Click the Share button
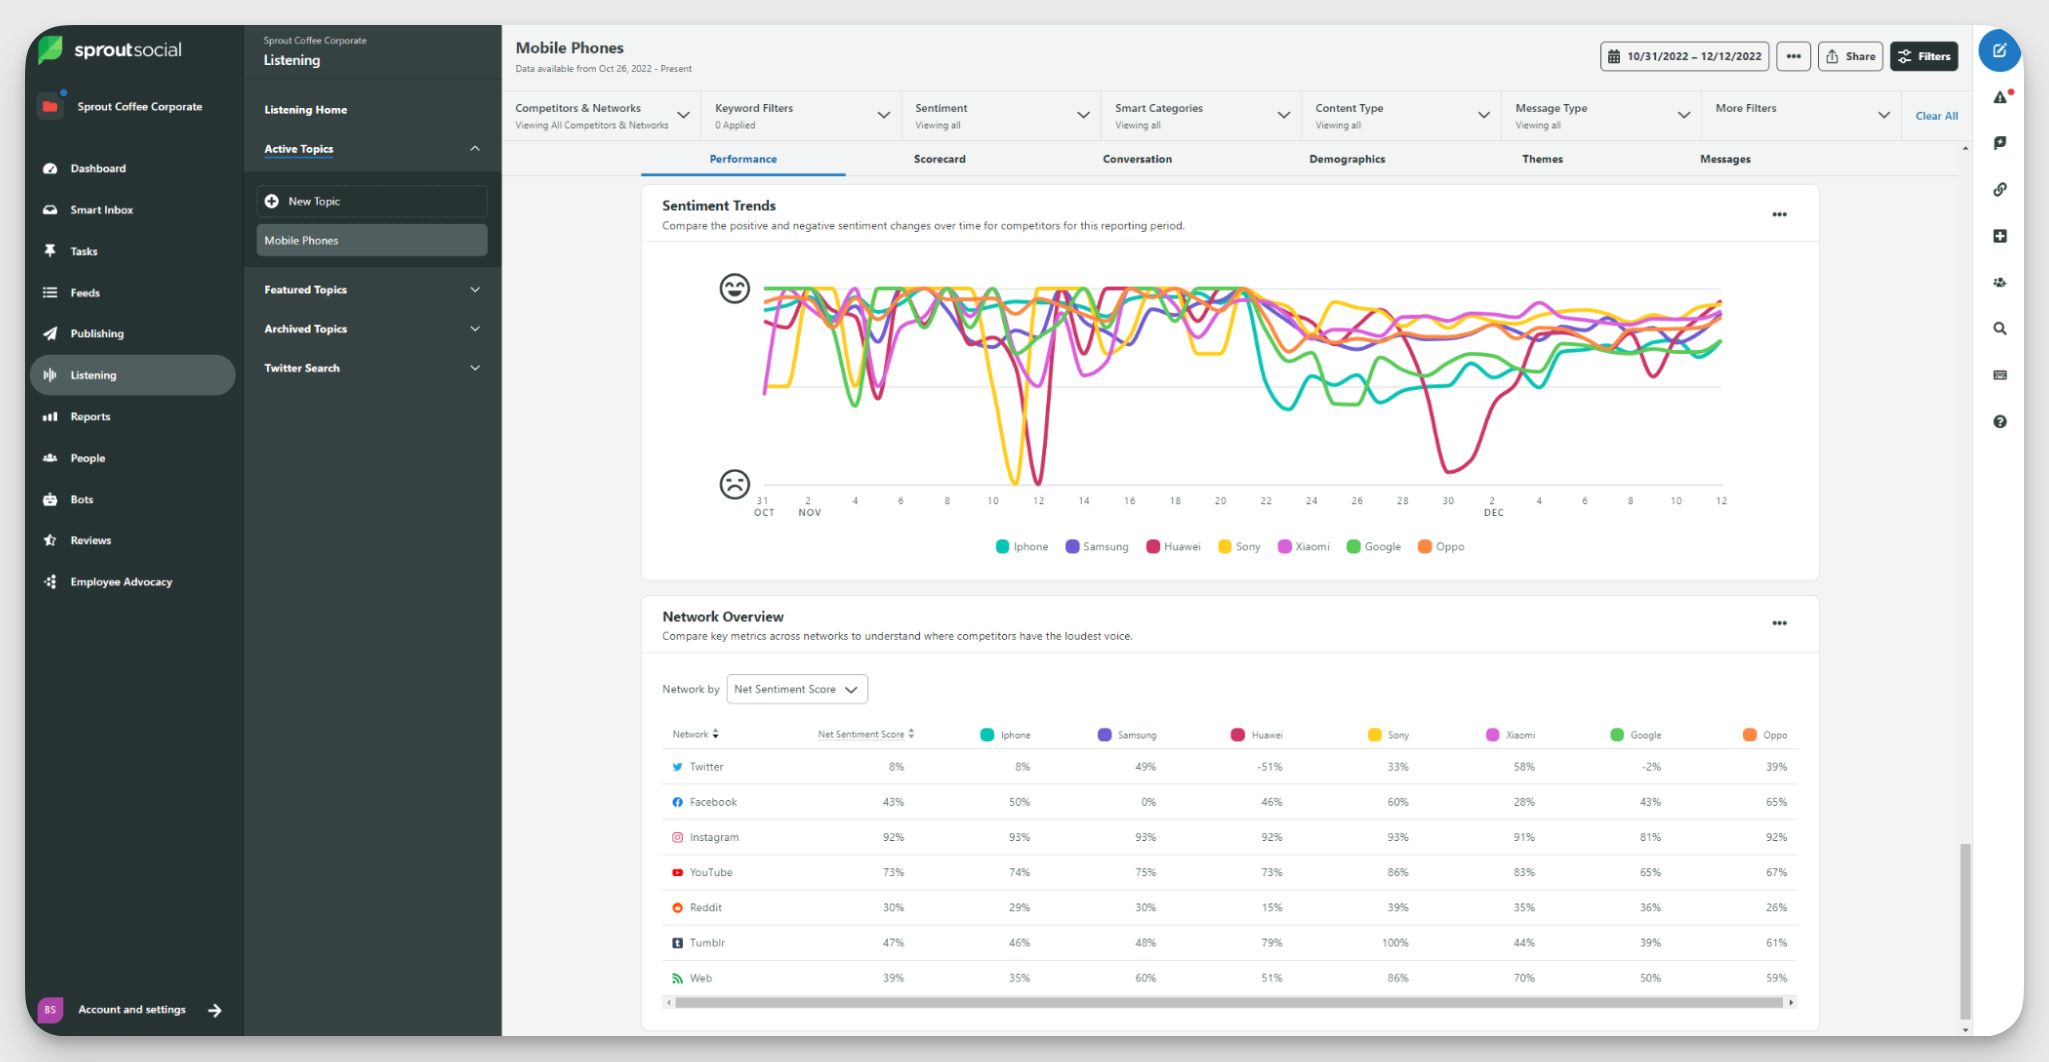Image resolution: width=2049 pixels, height=1062 pixels. [x=1850, y=57]
